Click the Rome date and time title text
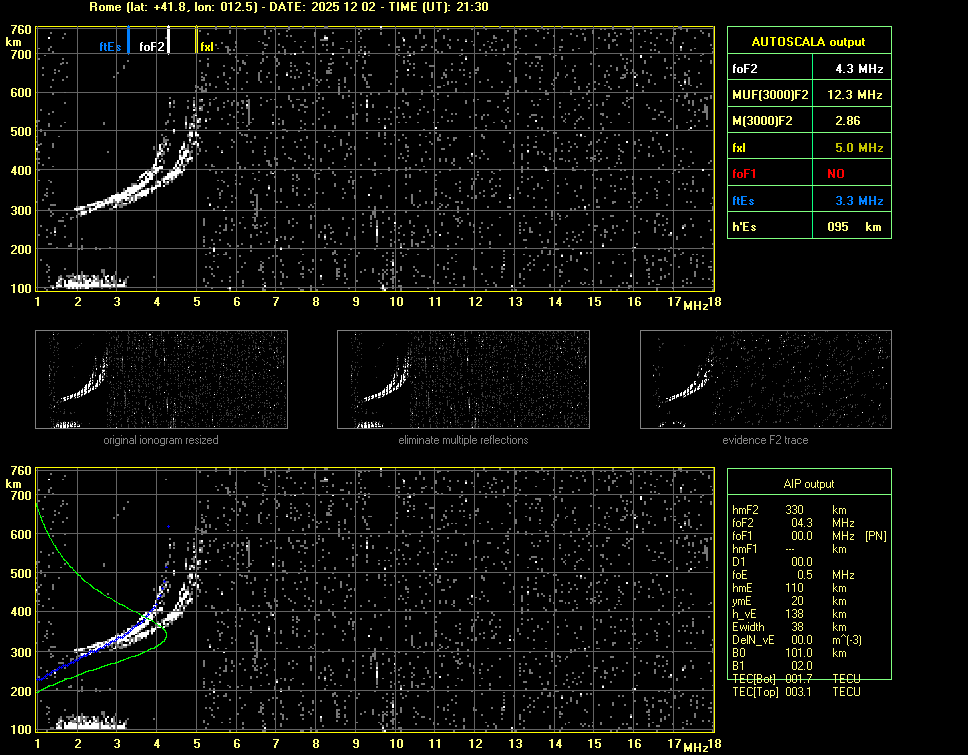The image size is (968, 755). (288, 7)
